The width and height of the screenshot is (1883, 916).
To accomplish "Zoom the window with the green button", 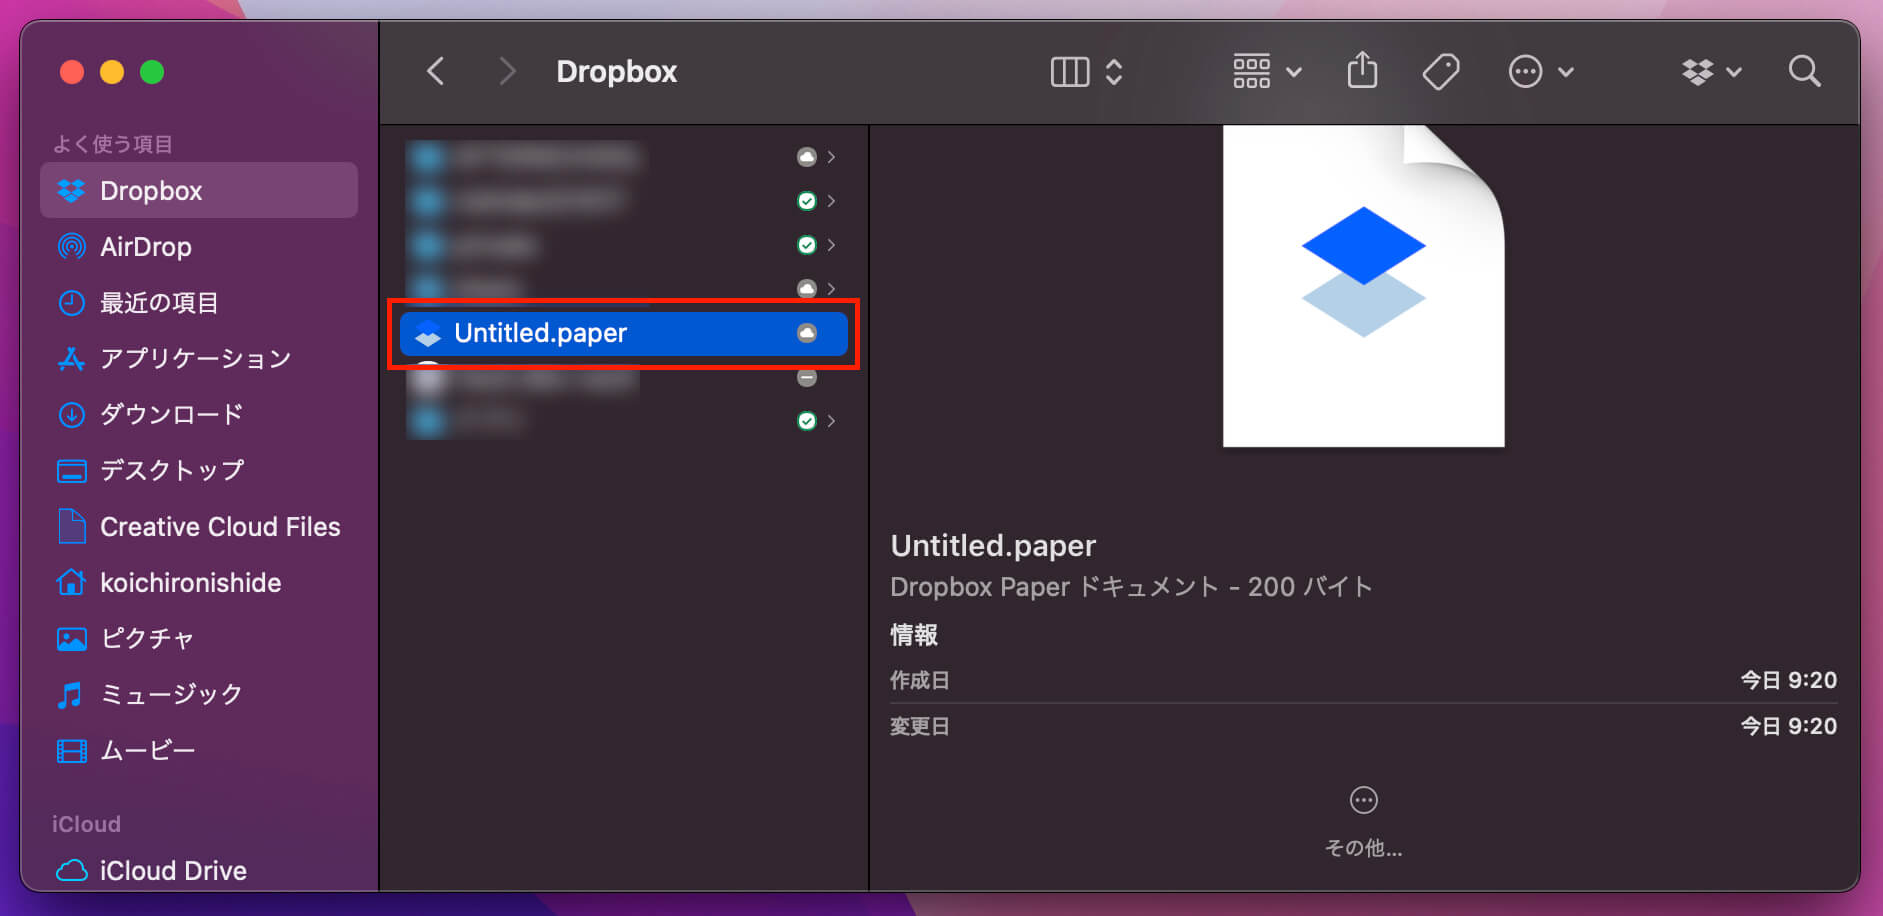I will click(152, 72).
